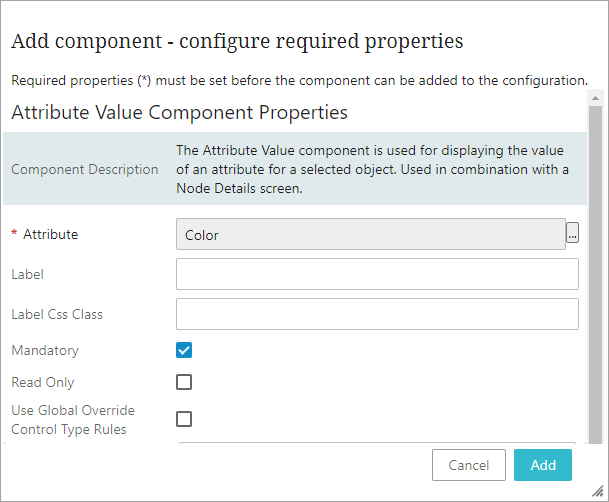Click the partially visible field below the checkboxes
The image size is (609, 502).
tap(377, 443)
